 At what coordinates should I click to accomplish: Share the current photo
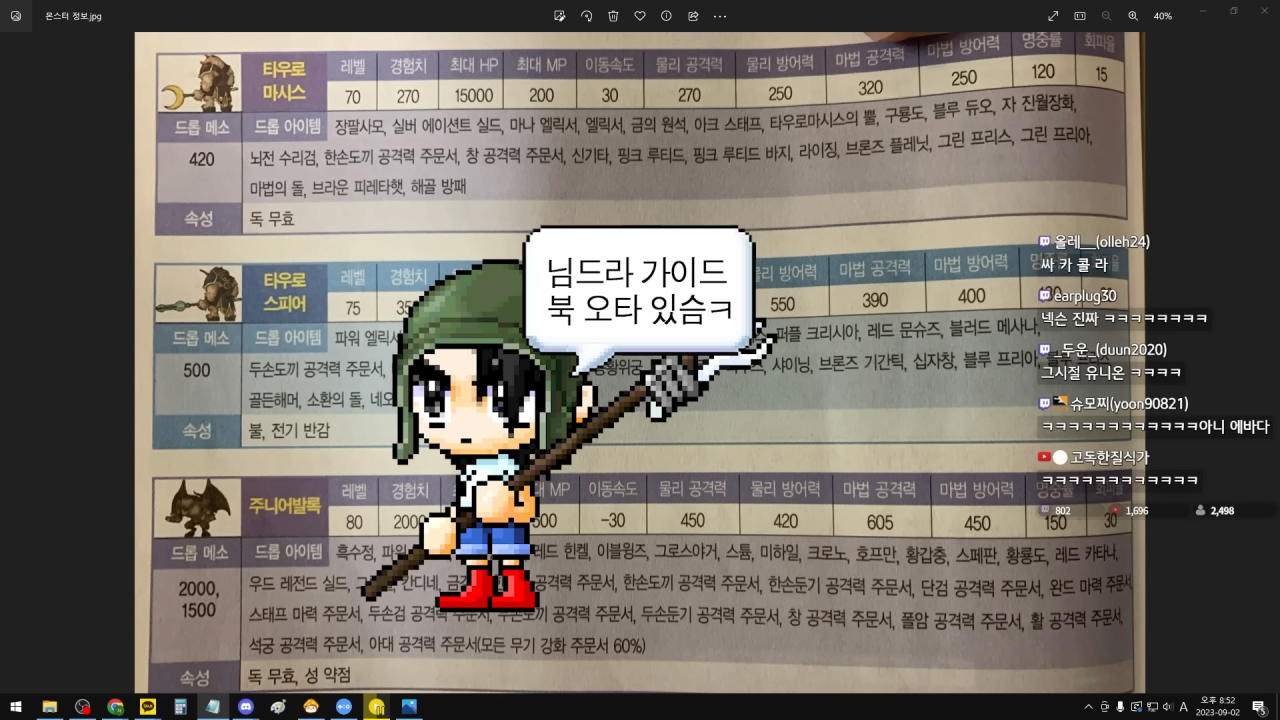point(693,16)
